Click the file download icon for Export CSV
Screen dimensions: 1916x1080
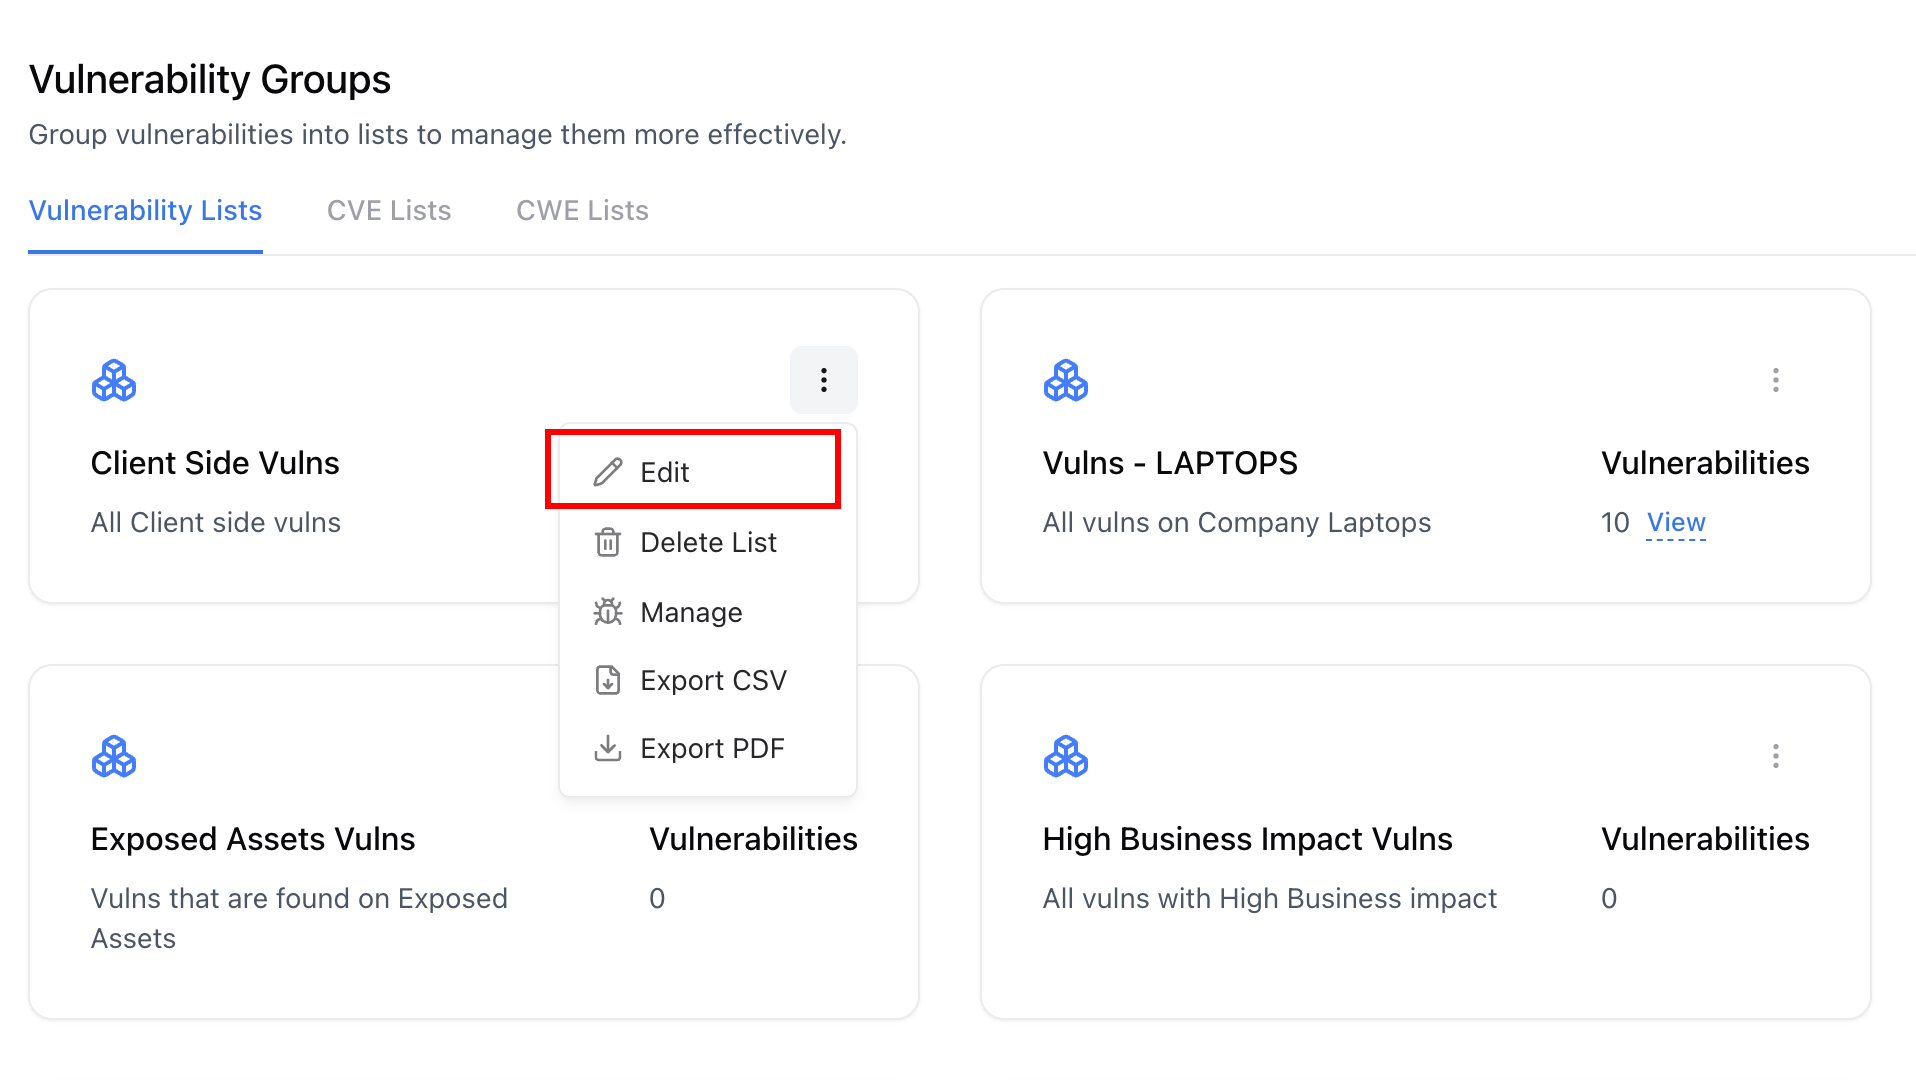pos(606,679)
